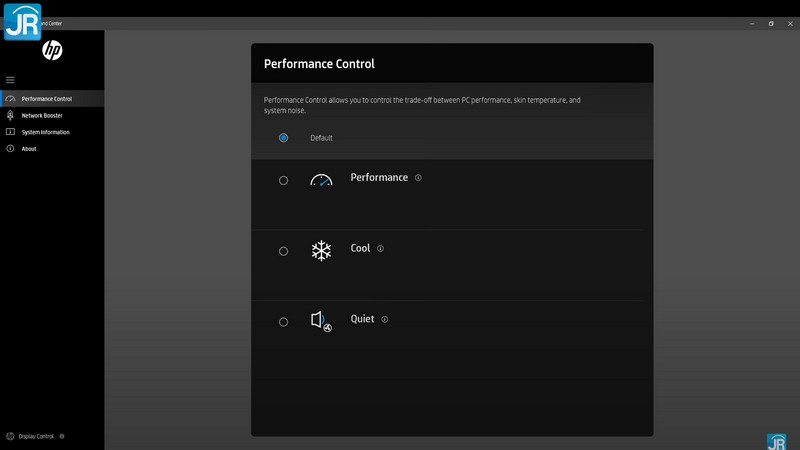
Task: Click the Default option label
Action: pos(321,138)
